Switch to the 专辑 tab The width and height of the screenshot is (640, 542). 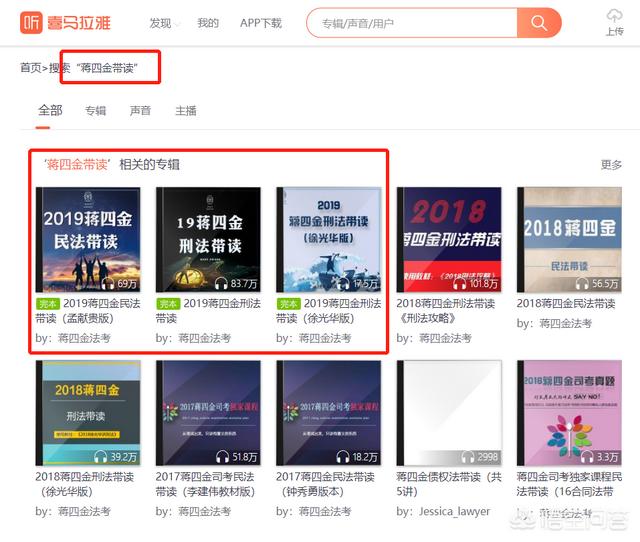(x=96, y=111)
